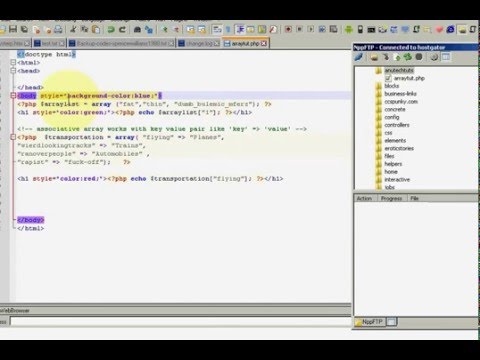
Task: Undo with the green arrow icon
Action: (x=111, y=29)
